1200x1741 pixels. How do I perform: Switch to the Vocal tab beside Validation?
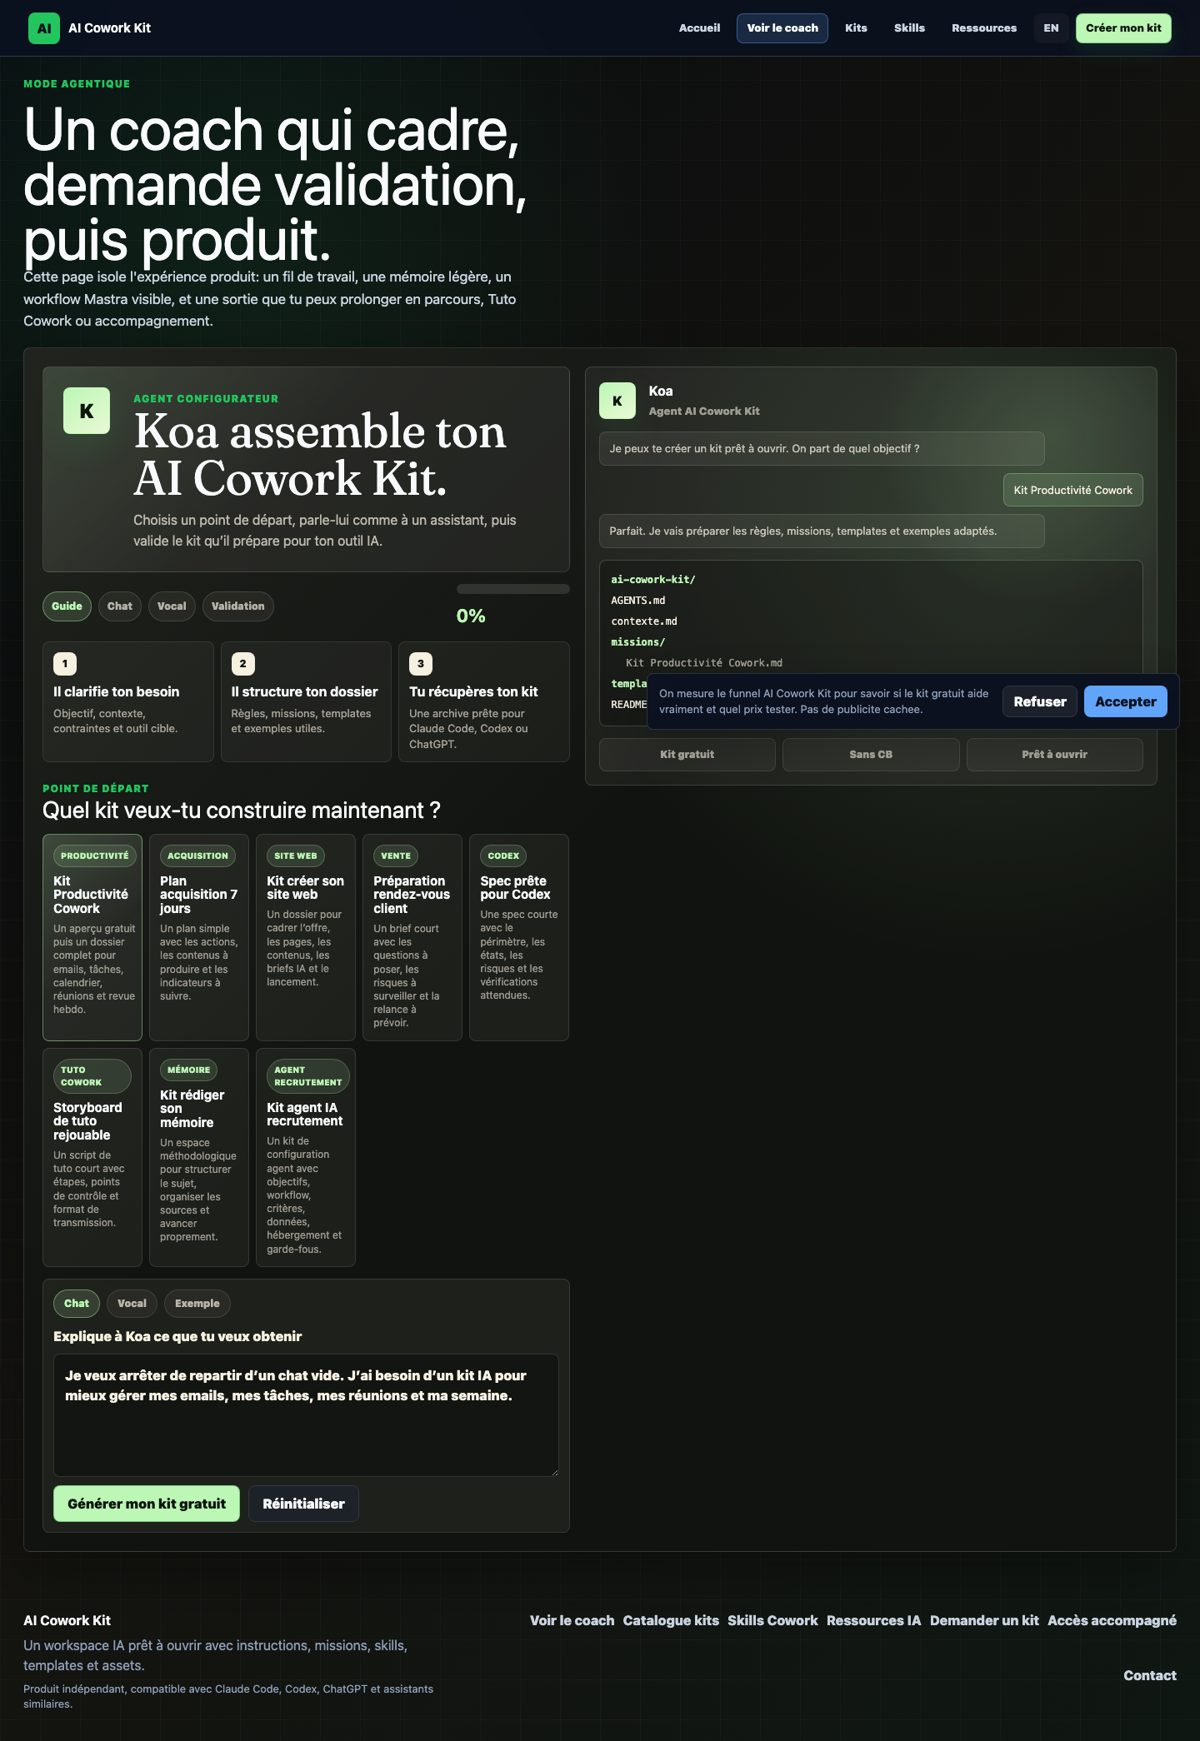[x=172, y=606]
